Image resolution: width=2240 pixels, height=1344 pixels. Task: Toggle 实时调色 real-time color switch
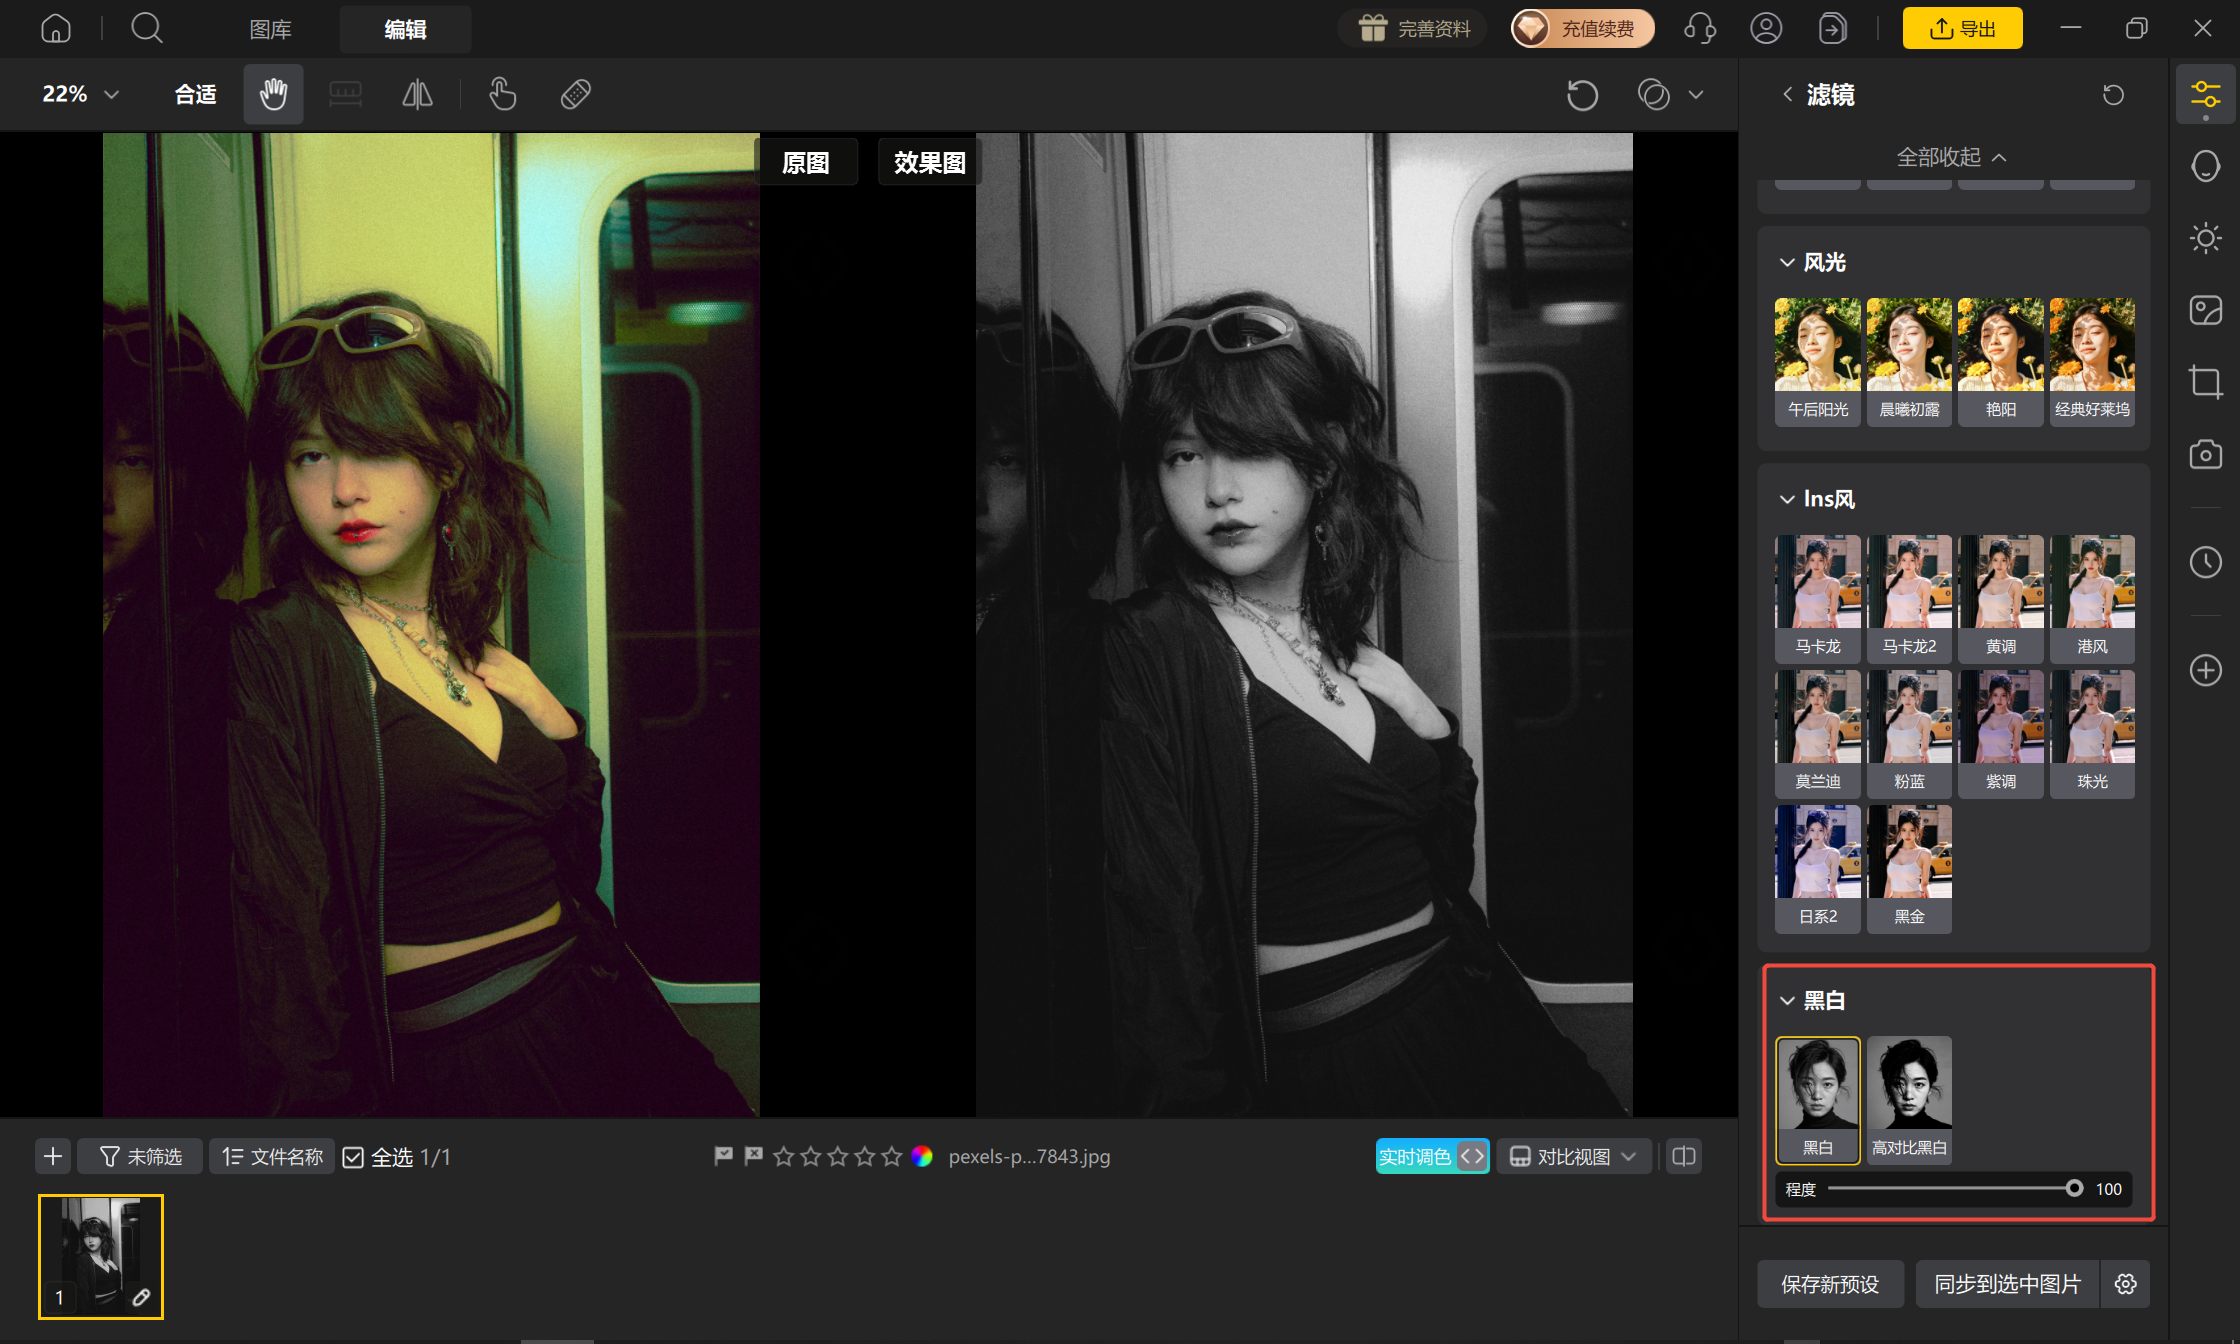[1432, 1157]
